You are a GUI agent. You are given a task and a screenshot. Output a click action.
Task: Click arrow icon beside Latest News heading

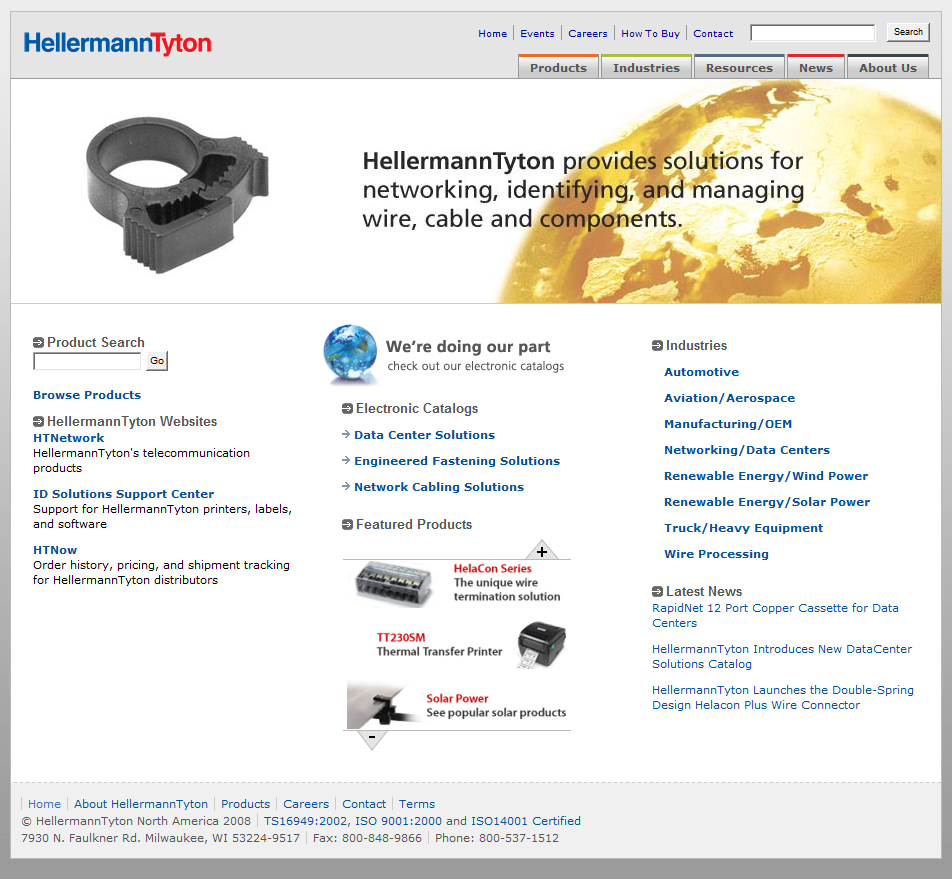[x=657, y=591]
